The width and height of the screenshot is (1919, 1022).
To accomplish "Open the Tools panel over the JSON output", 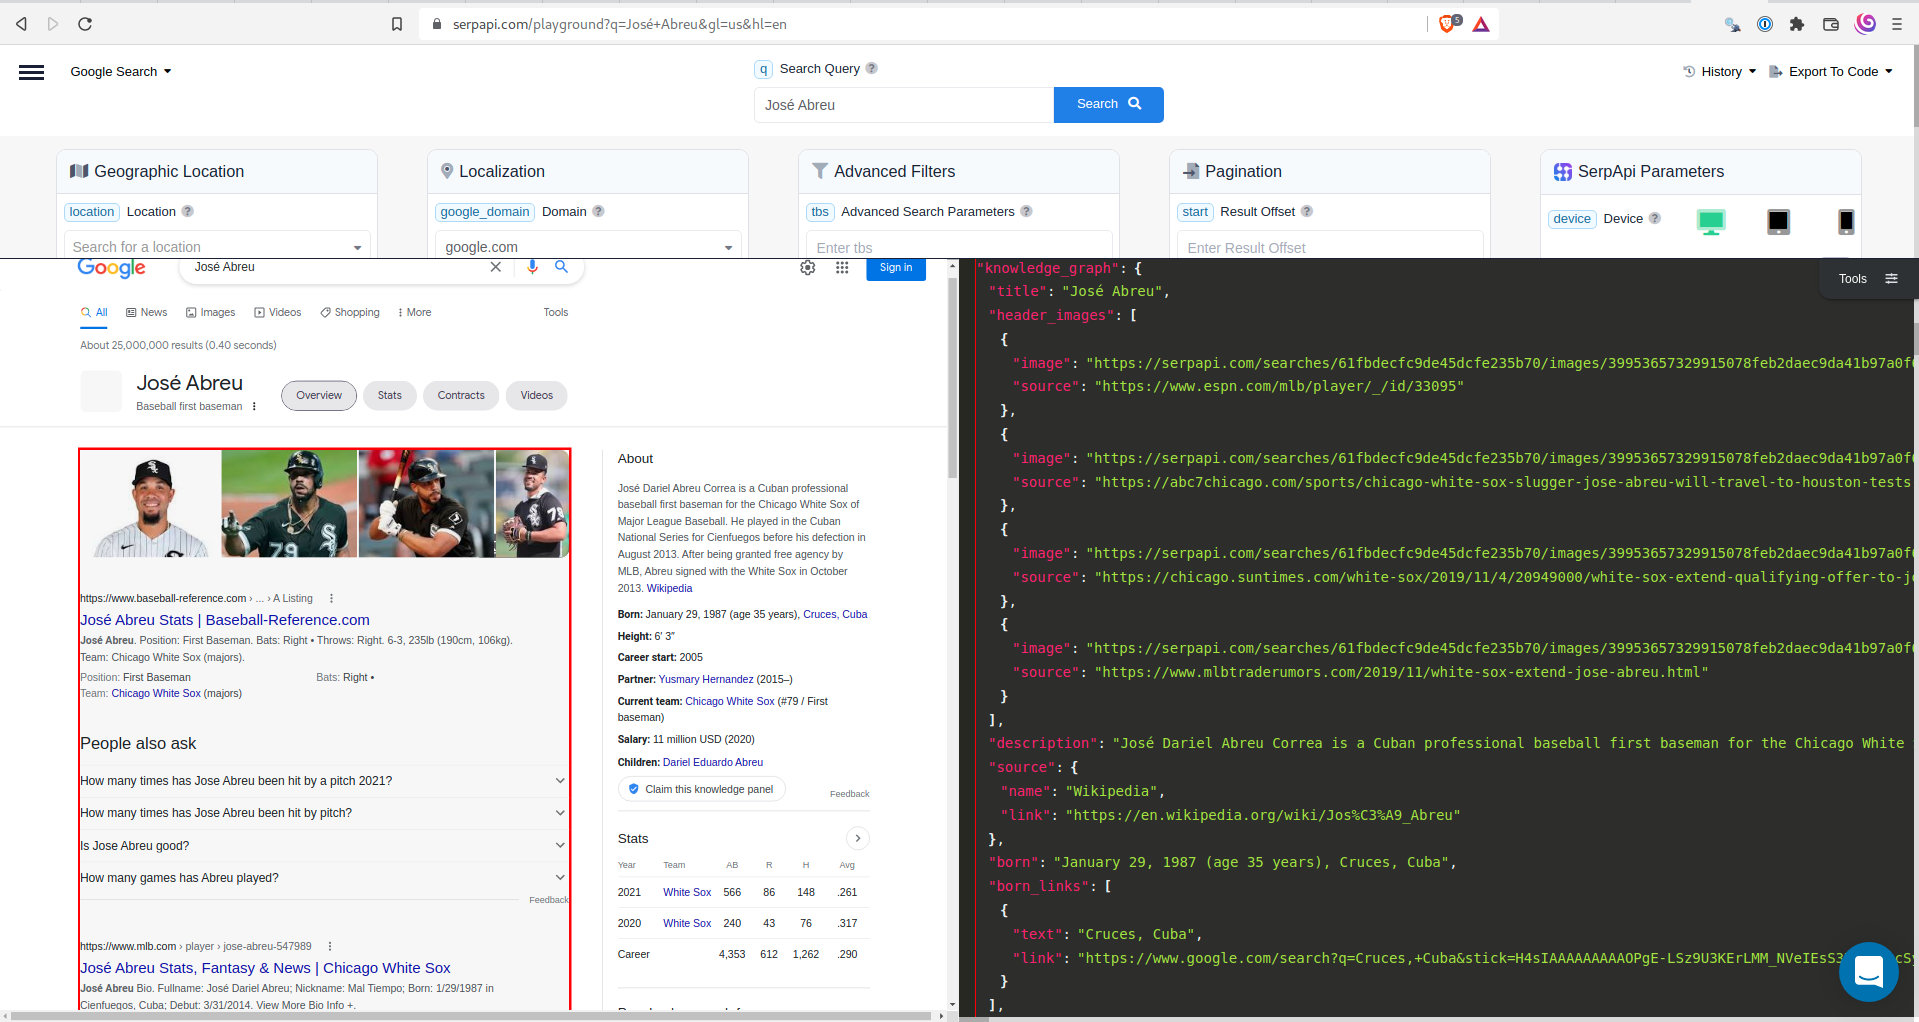I will pyautogui.click(x=1867, y=279).
